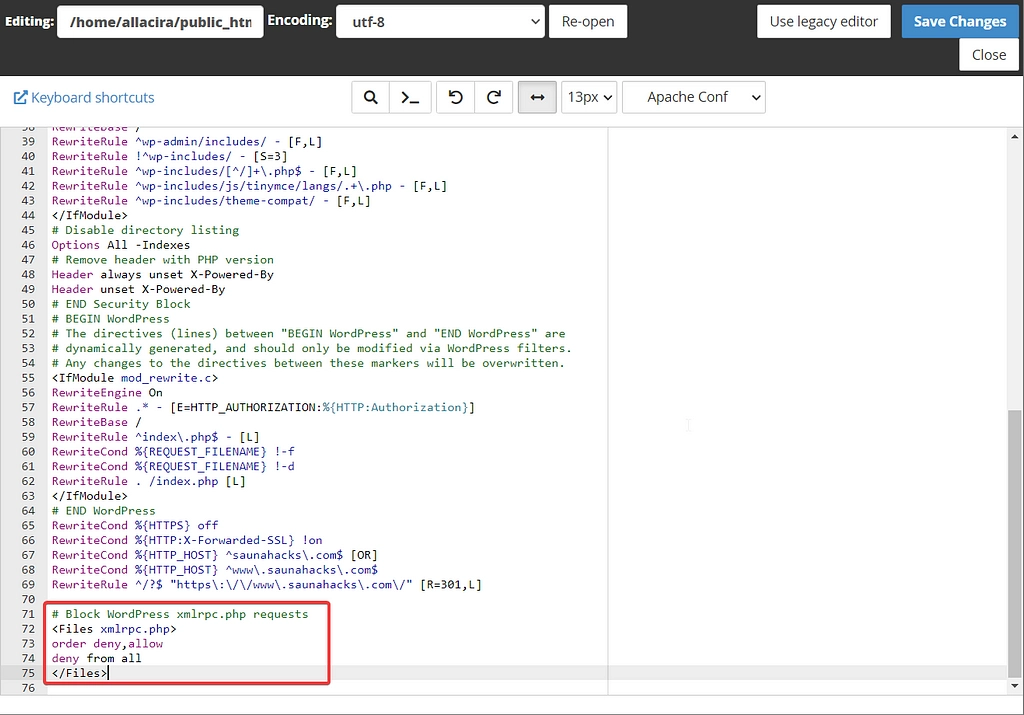Open the utf-8 encoding dropdown
This screenshot has width=1024, height=715.
(440, 22)
